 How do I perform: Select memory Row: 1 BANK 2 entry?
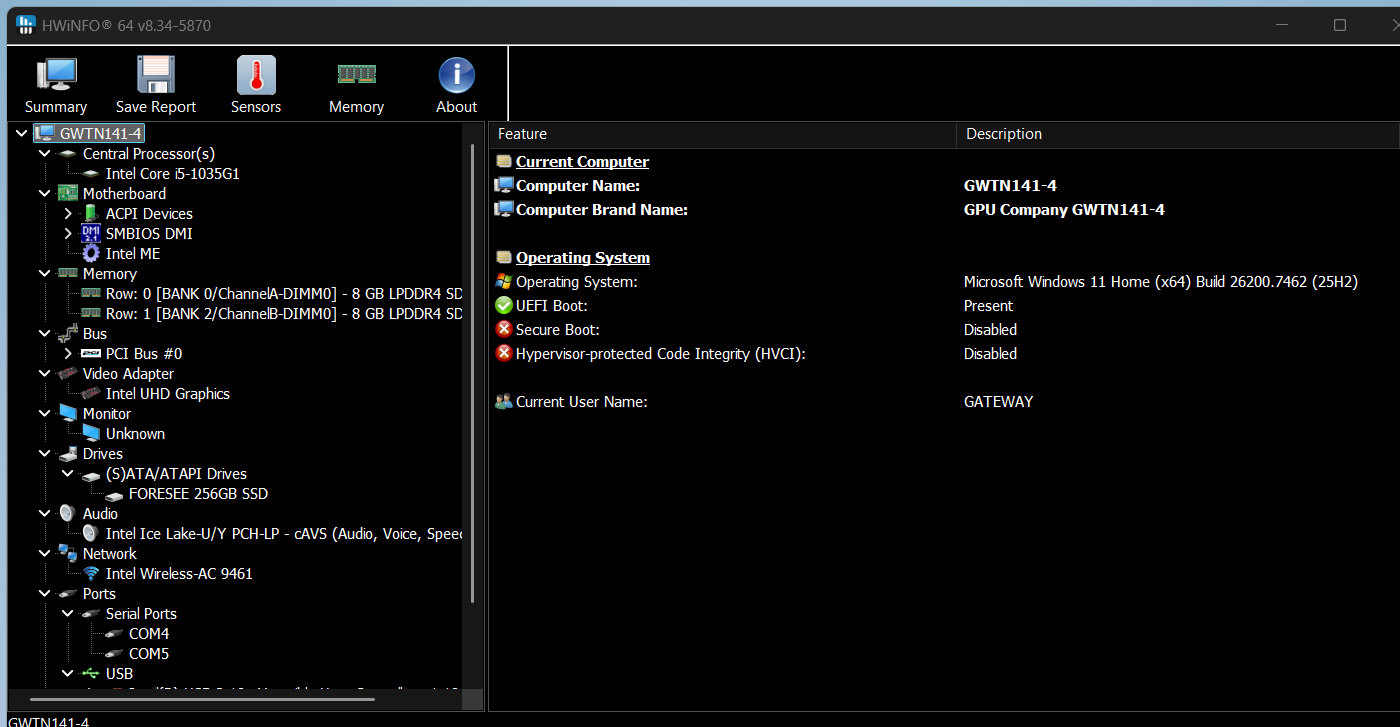click(x=283, y=313)
